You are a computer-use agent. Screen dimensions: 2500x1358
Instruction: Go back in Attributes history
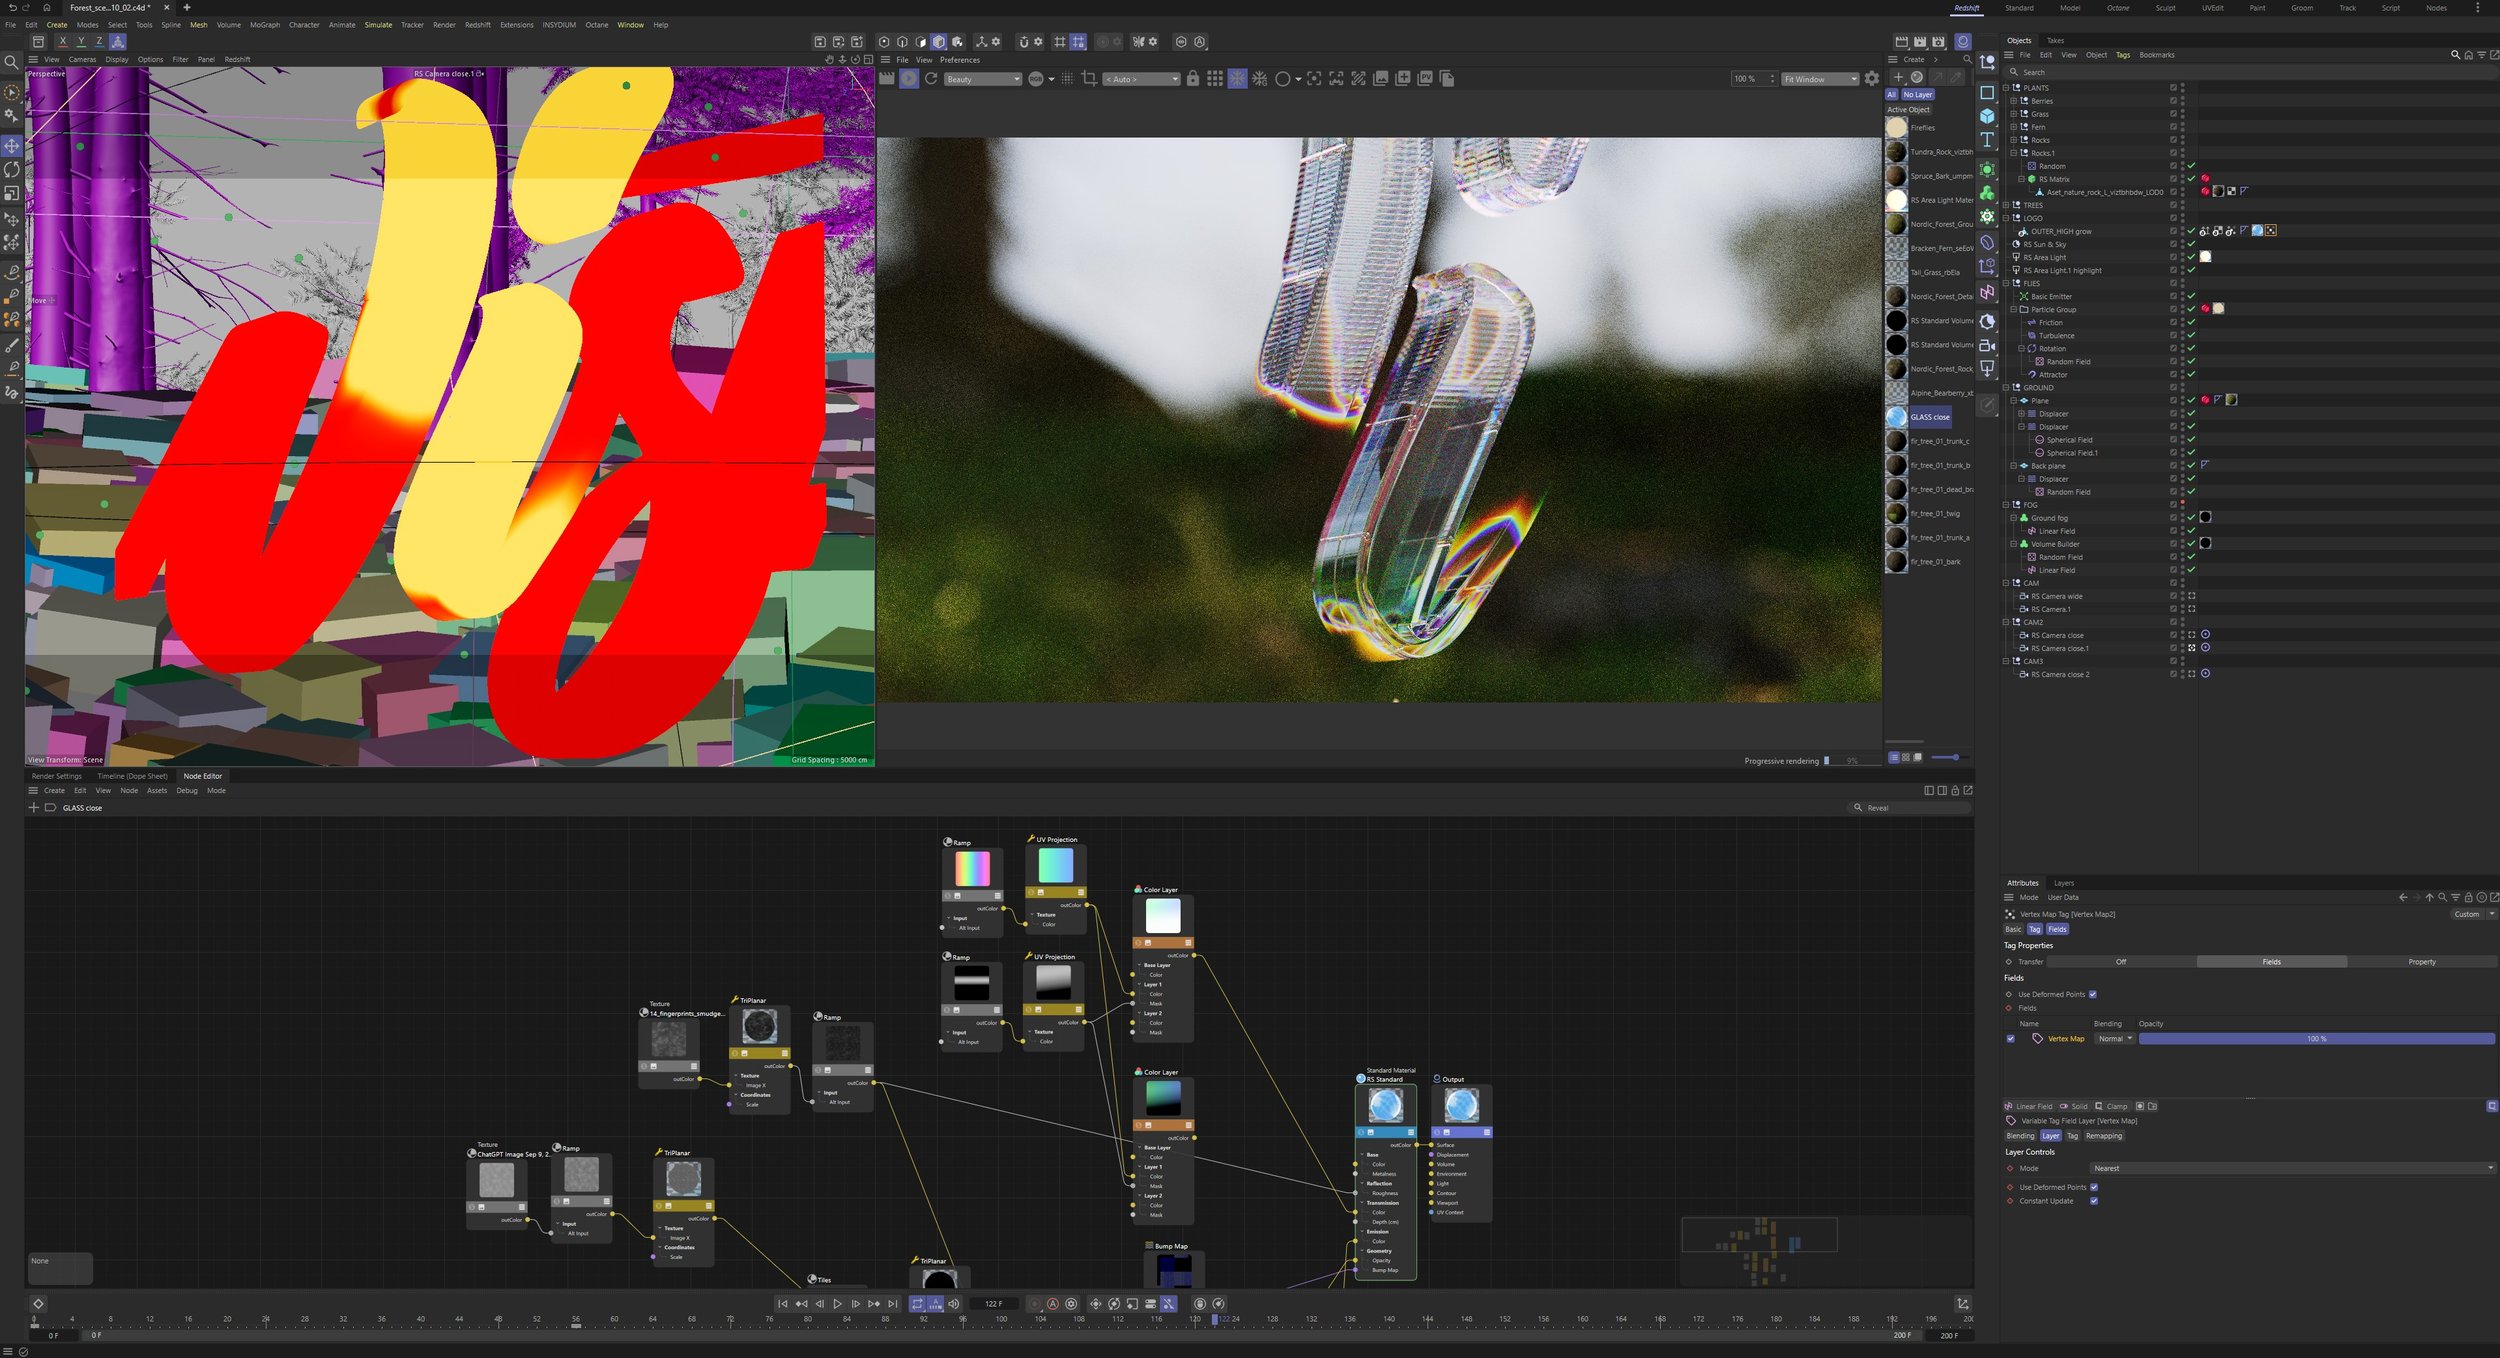(x=2403, y=898)
